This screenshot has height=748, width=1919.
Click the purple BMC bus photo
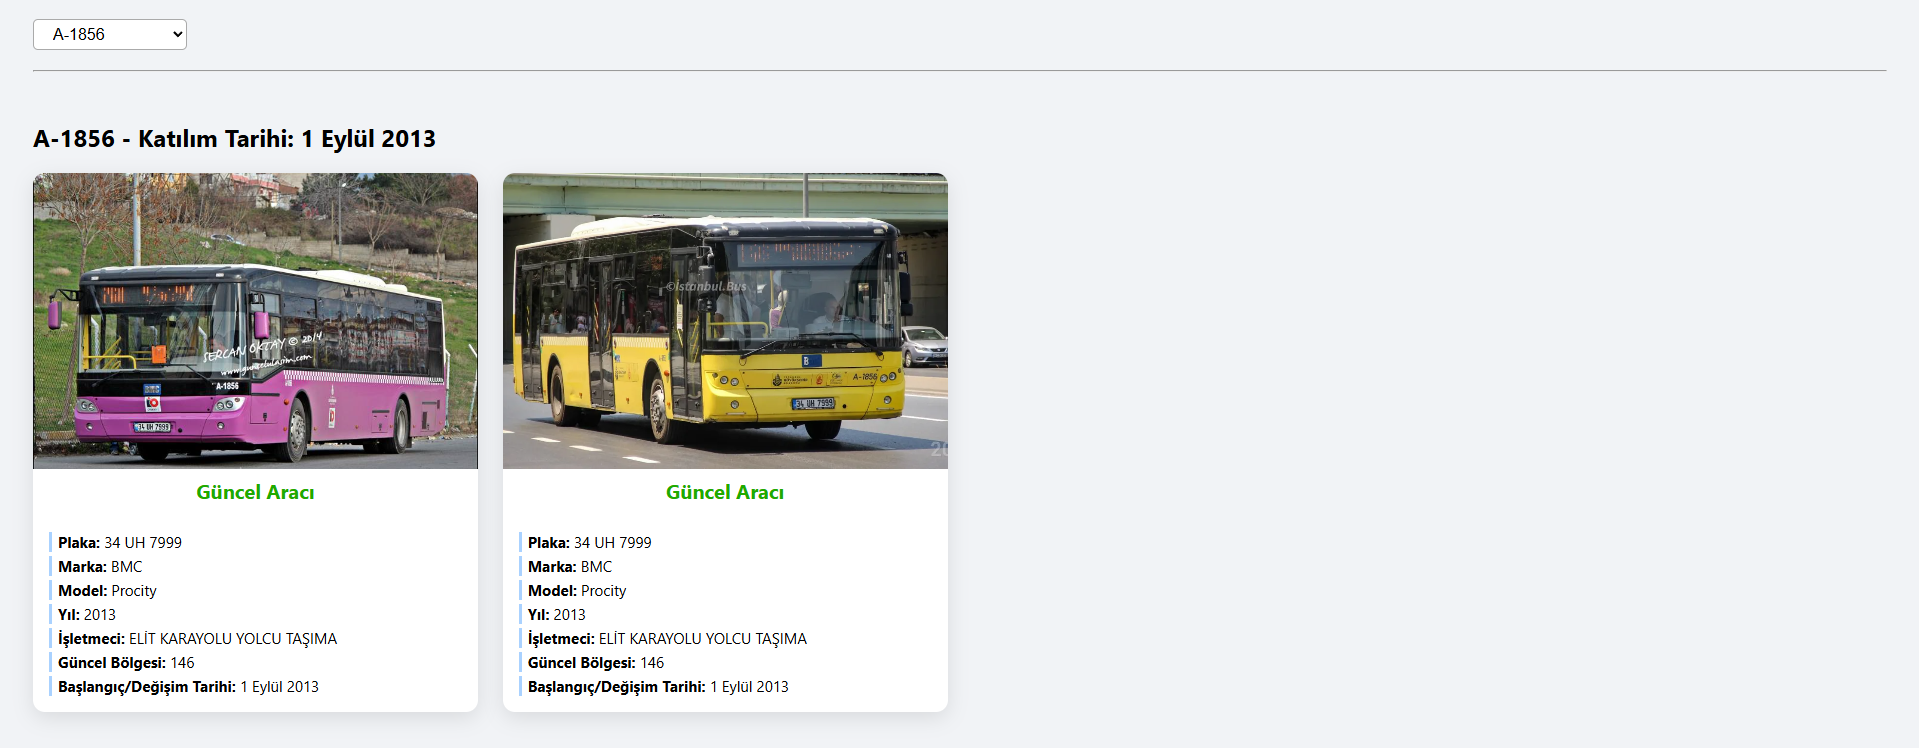tap(255, 321)
